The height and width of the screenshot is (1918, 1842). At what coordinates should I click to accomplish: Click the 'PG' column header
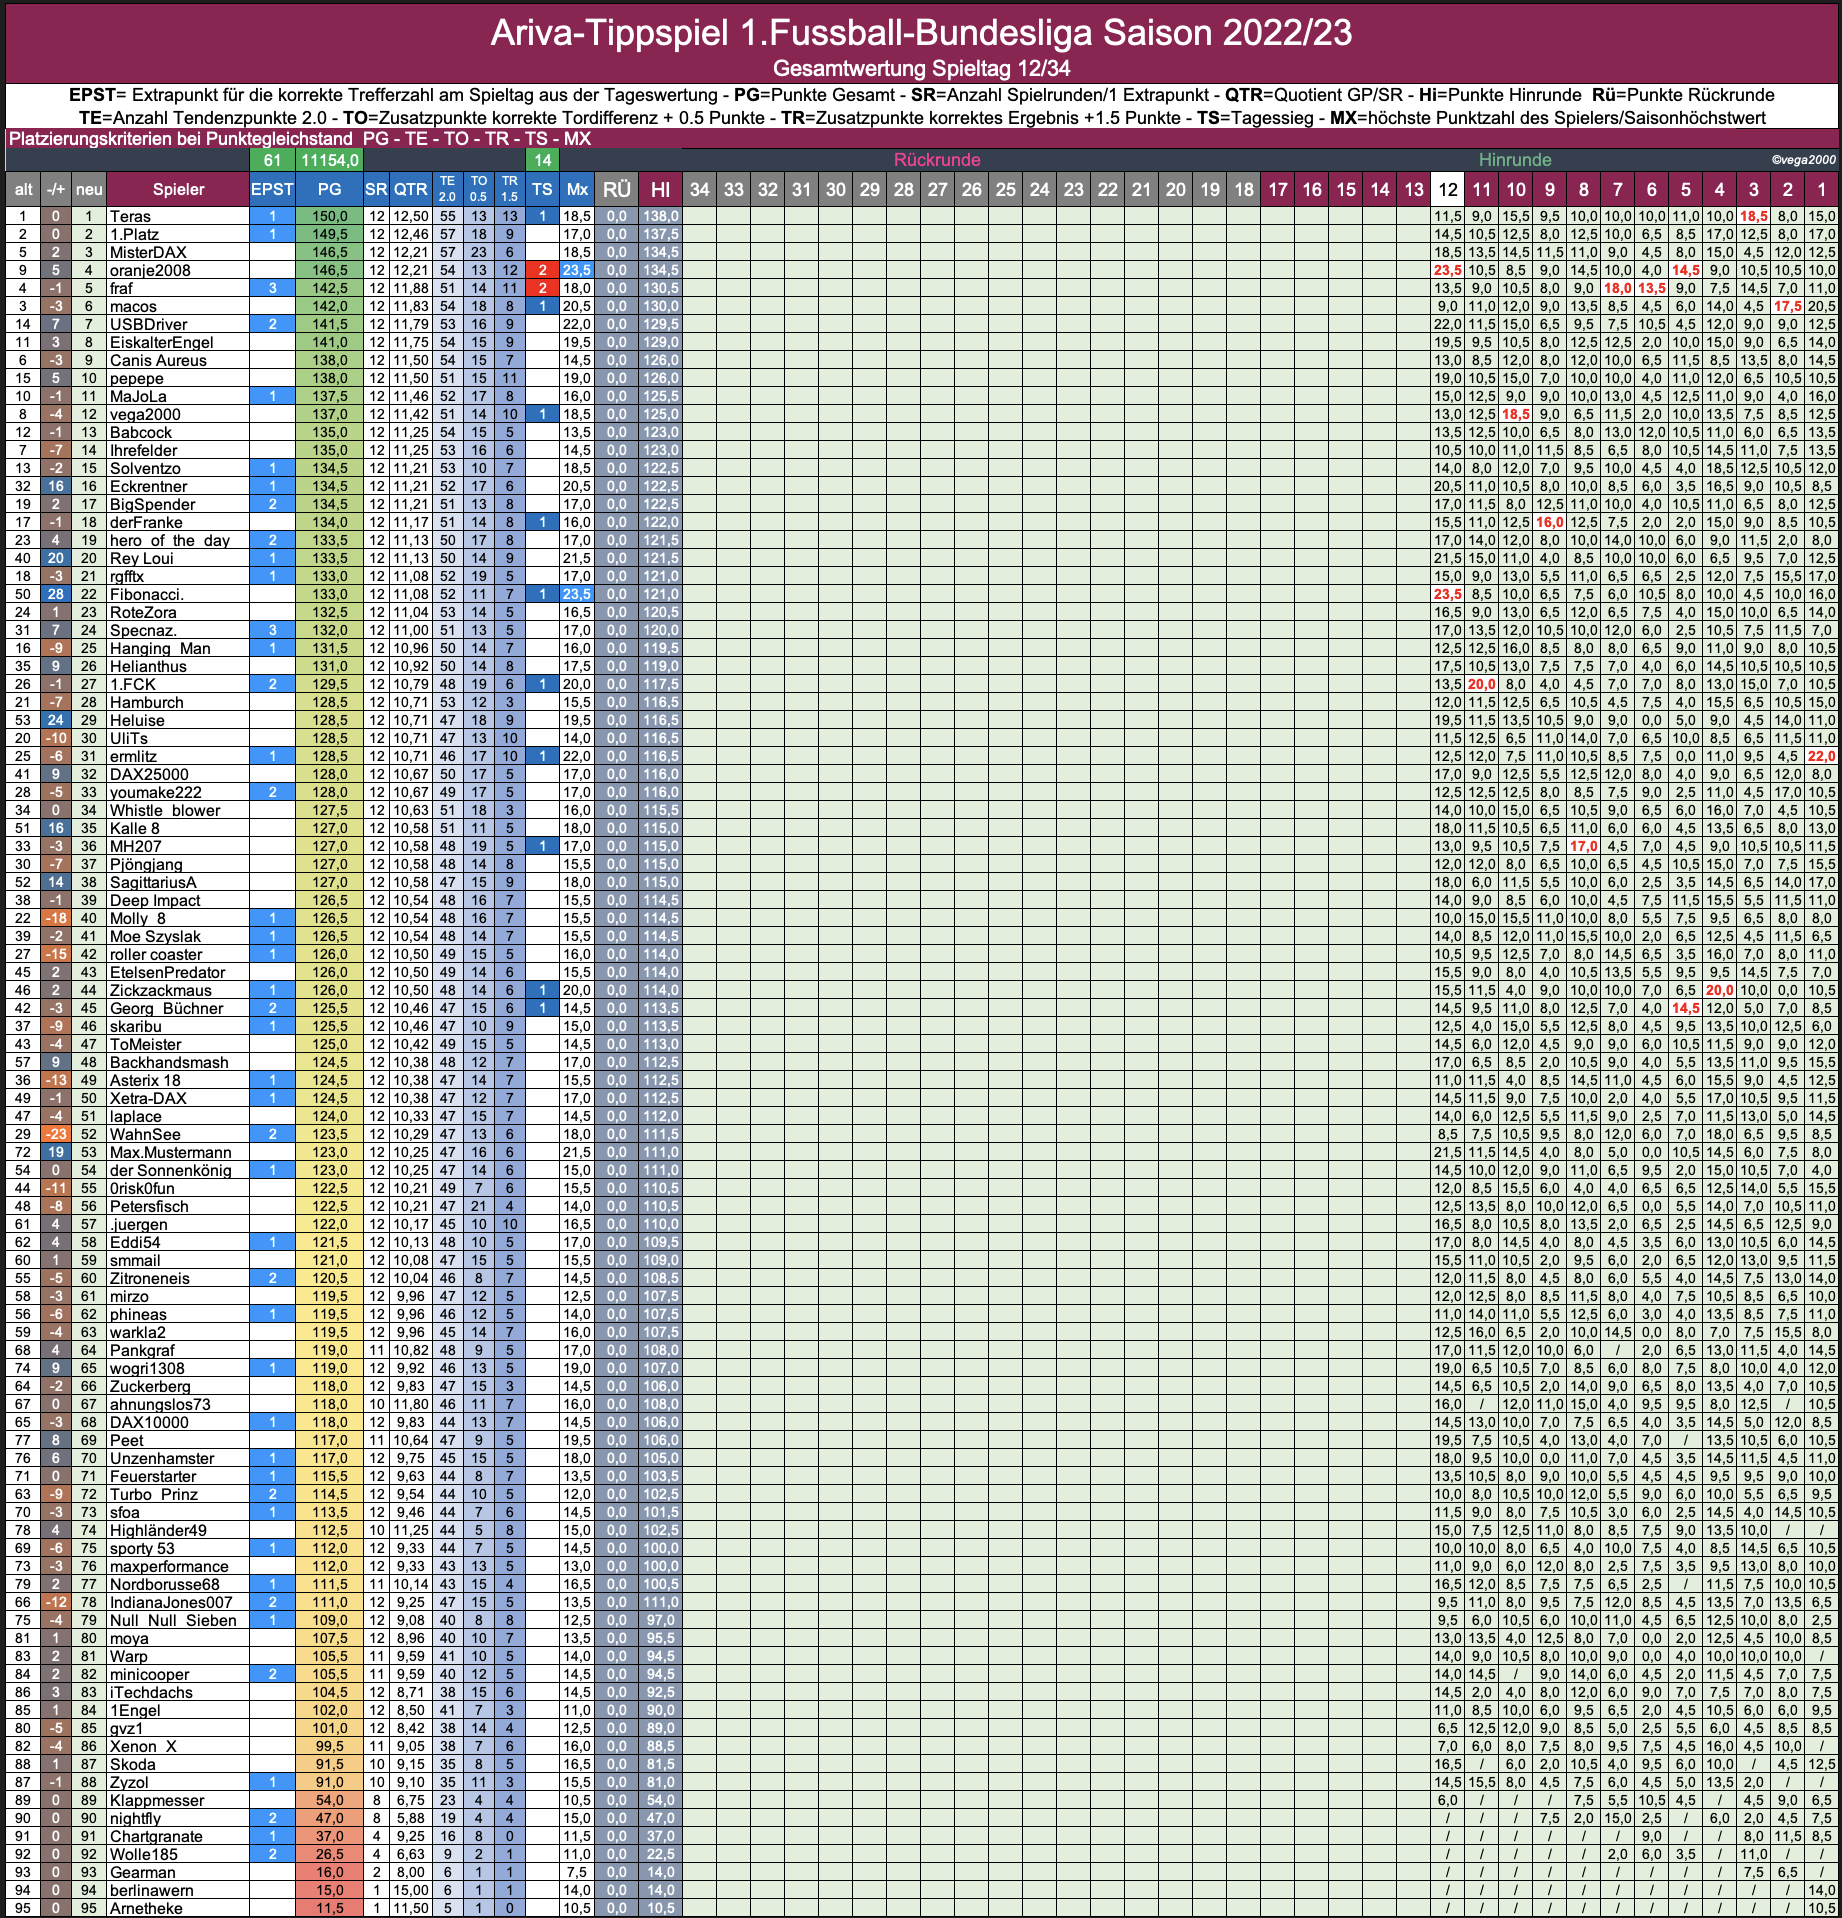(329, 189)
